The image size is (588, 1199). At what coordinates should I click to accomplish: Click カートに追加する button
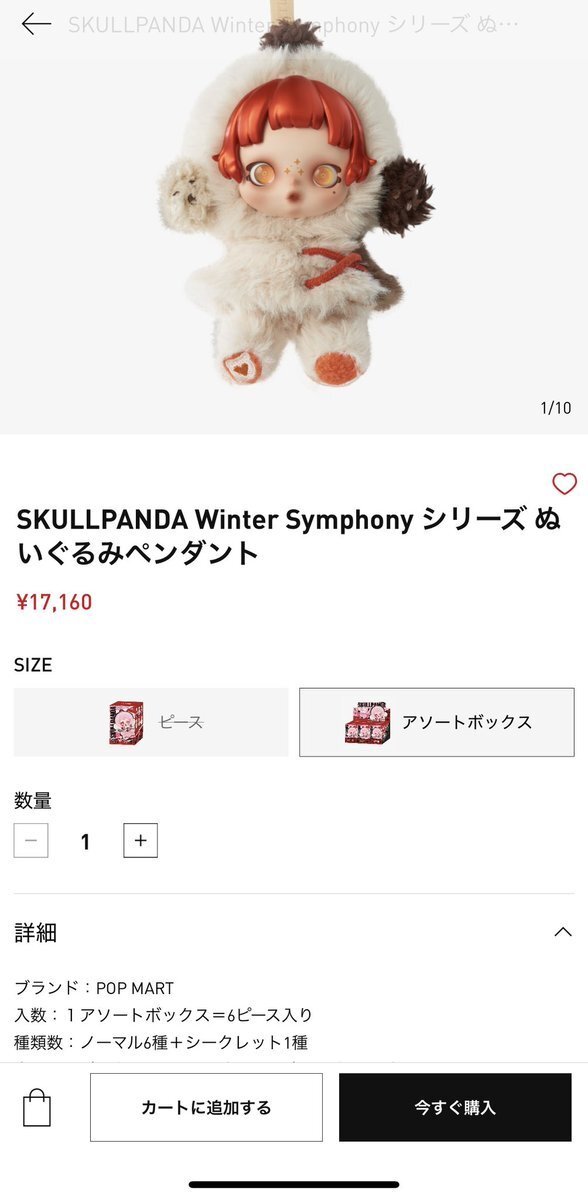[206, 1107]
